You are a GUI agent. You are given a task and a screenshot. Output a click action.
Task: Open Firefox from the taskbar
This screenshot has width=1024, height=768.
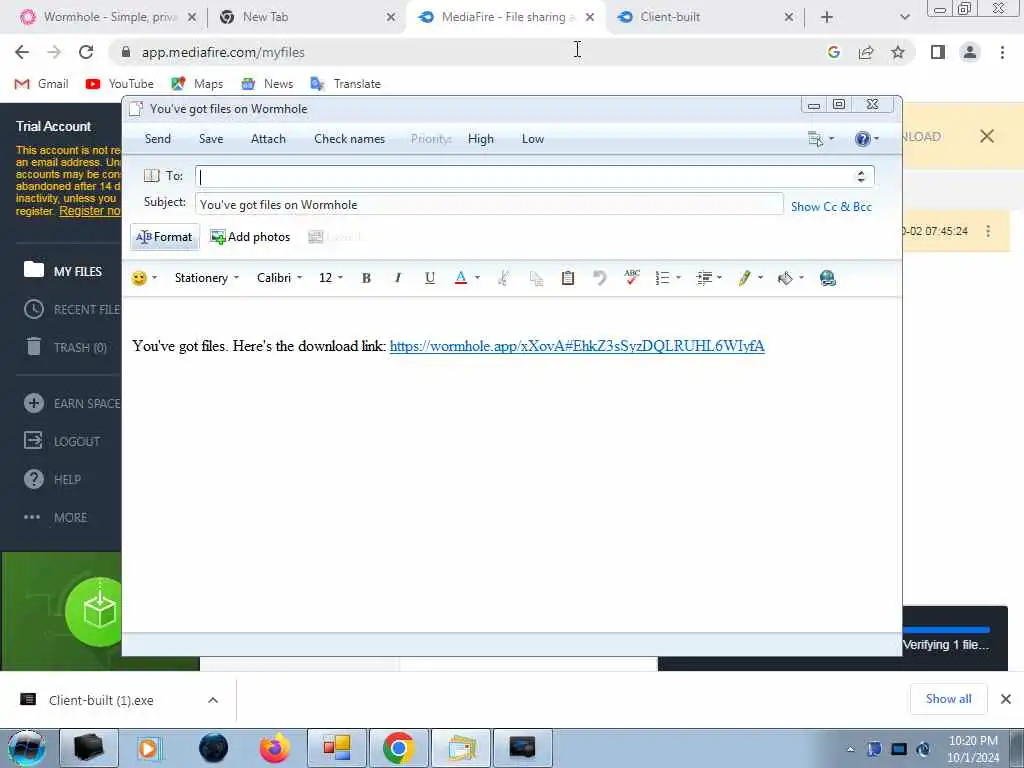274,748
